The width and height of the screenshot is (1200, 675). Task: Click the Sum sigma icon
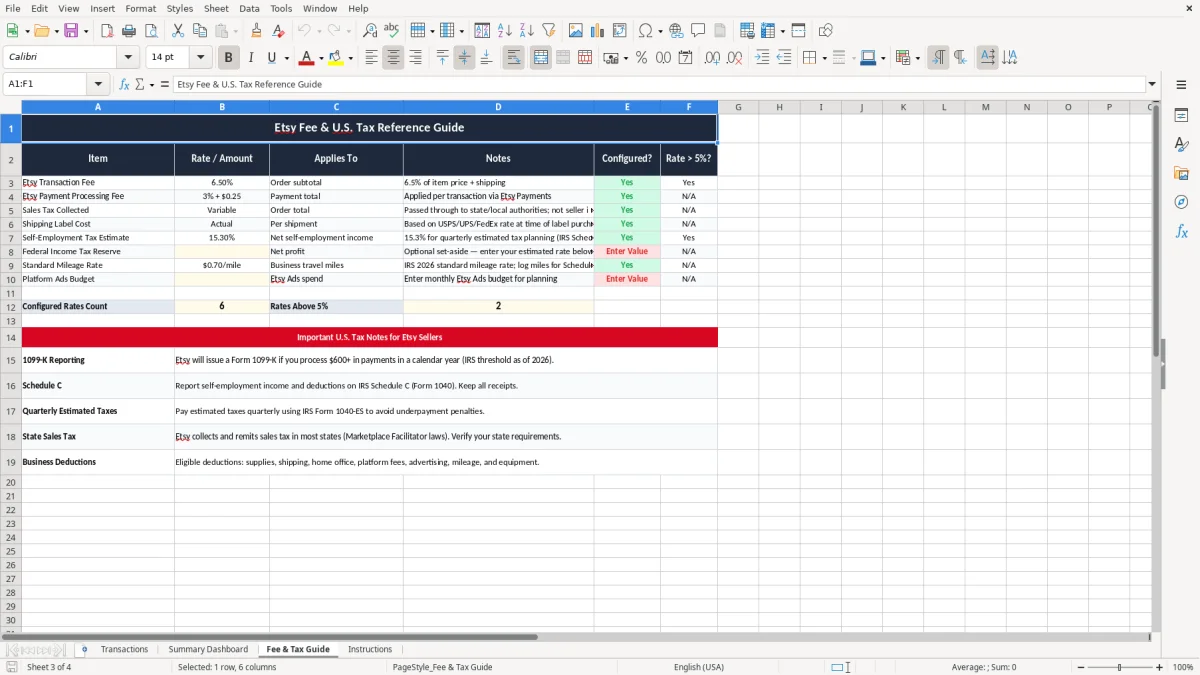(x=139, y=85)
